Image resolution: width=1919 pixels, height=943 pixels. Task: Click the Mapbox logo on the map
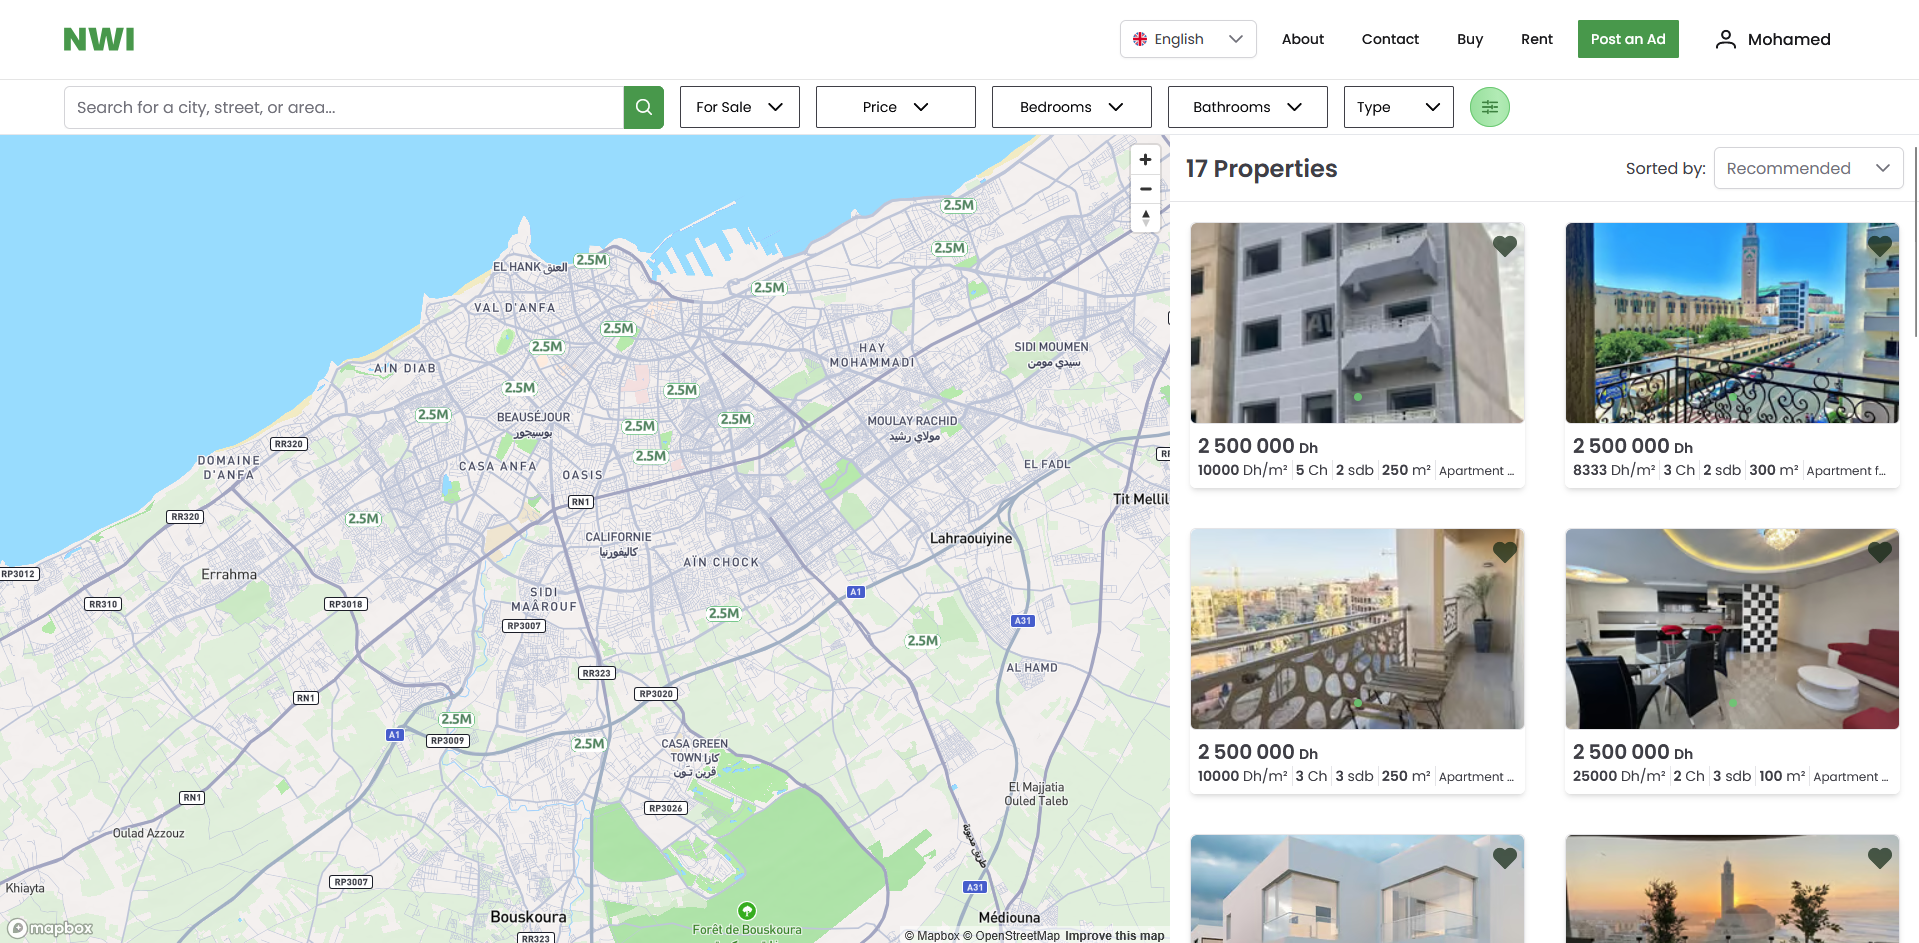coord(48,928)
